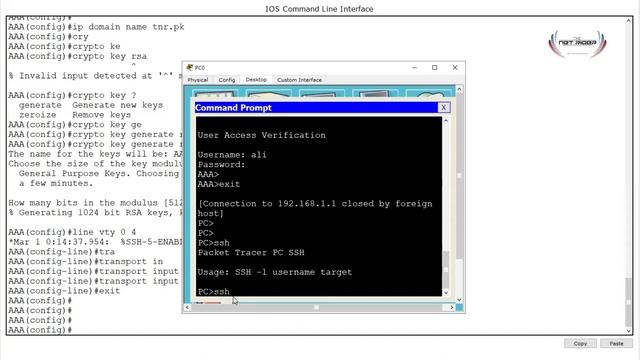This screenshot has width=640, height=360.
Task: Click the 'AAA(config)#crypto key ?' line
Action: point(72,96)
